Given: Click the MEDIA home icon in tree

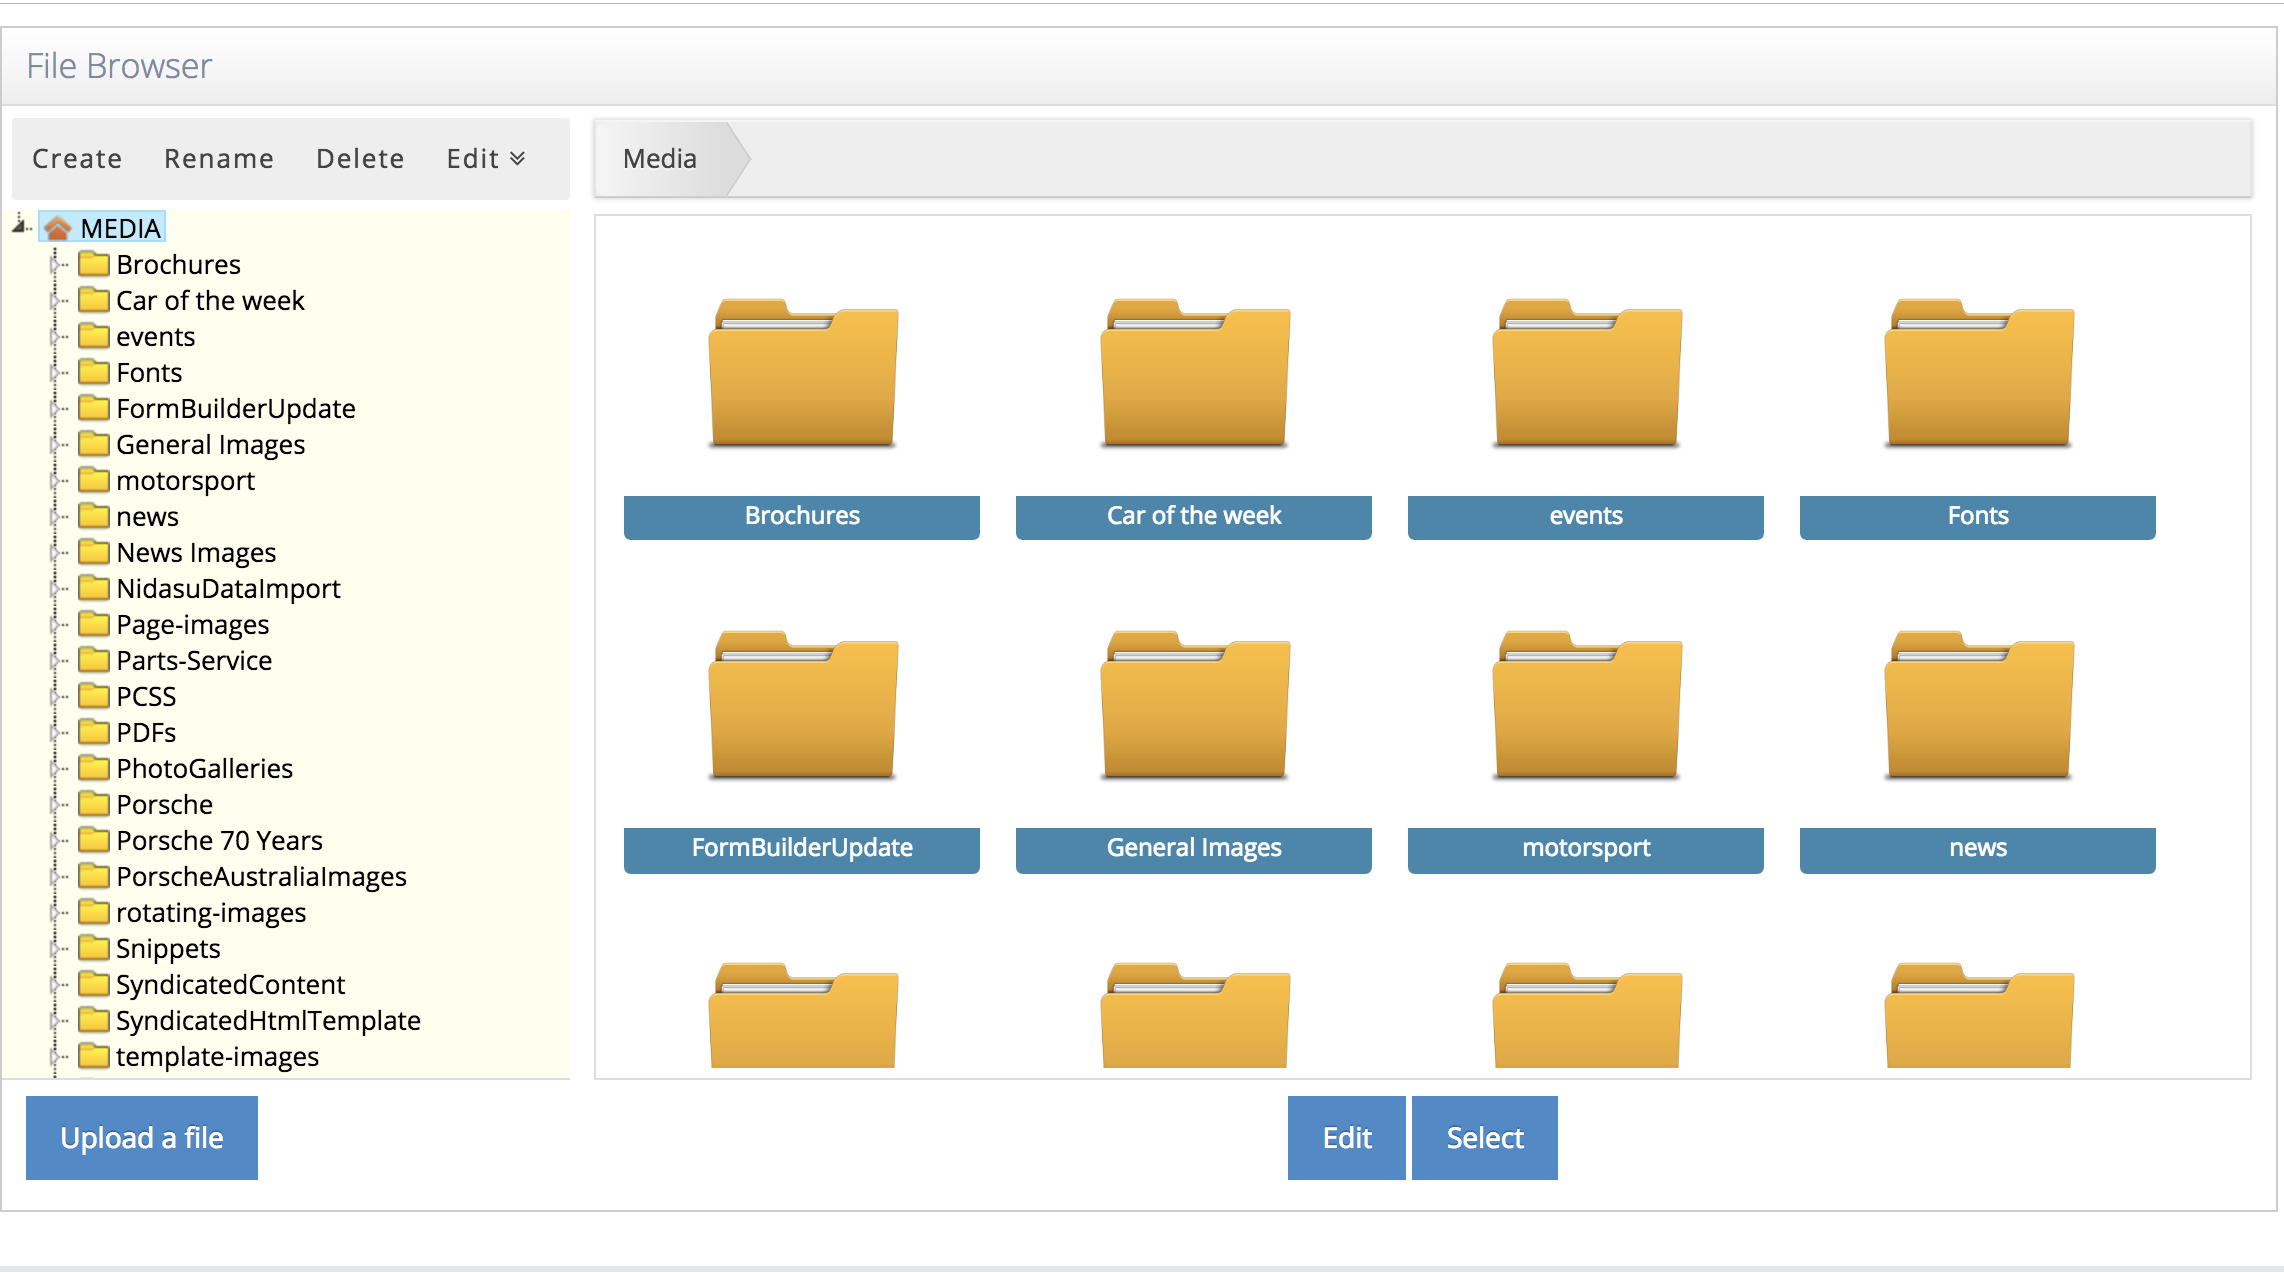Looking at the screenshot, I should click(58, 228).
